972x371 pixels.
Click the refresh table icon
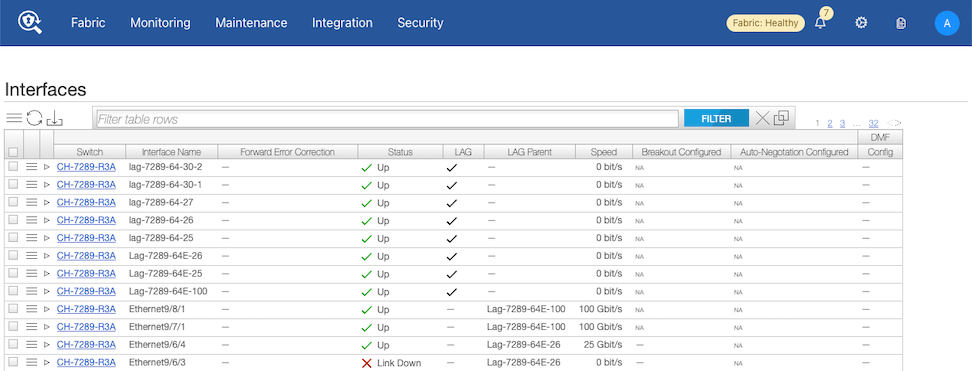point(34,118)
